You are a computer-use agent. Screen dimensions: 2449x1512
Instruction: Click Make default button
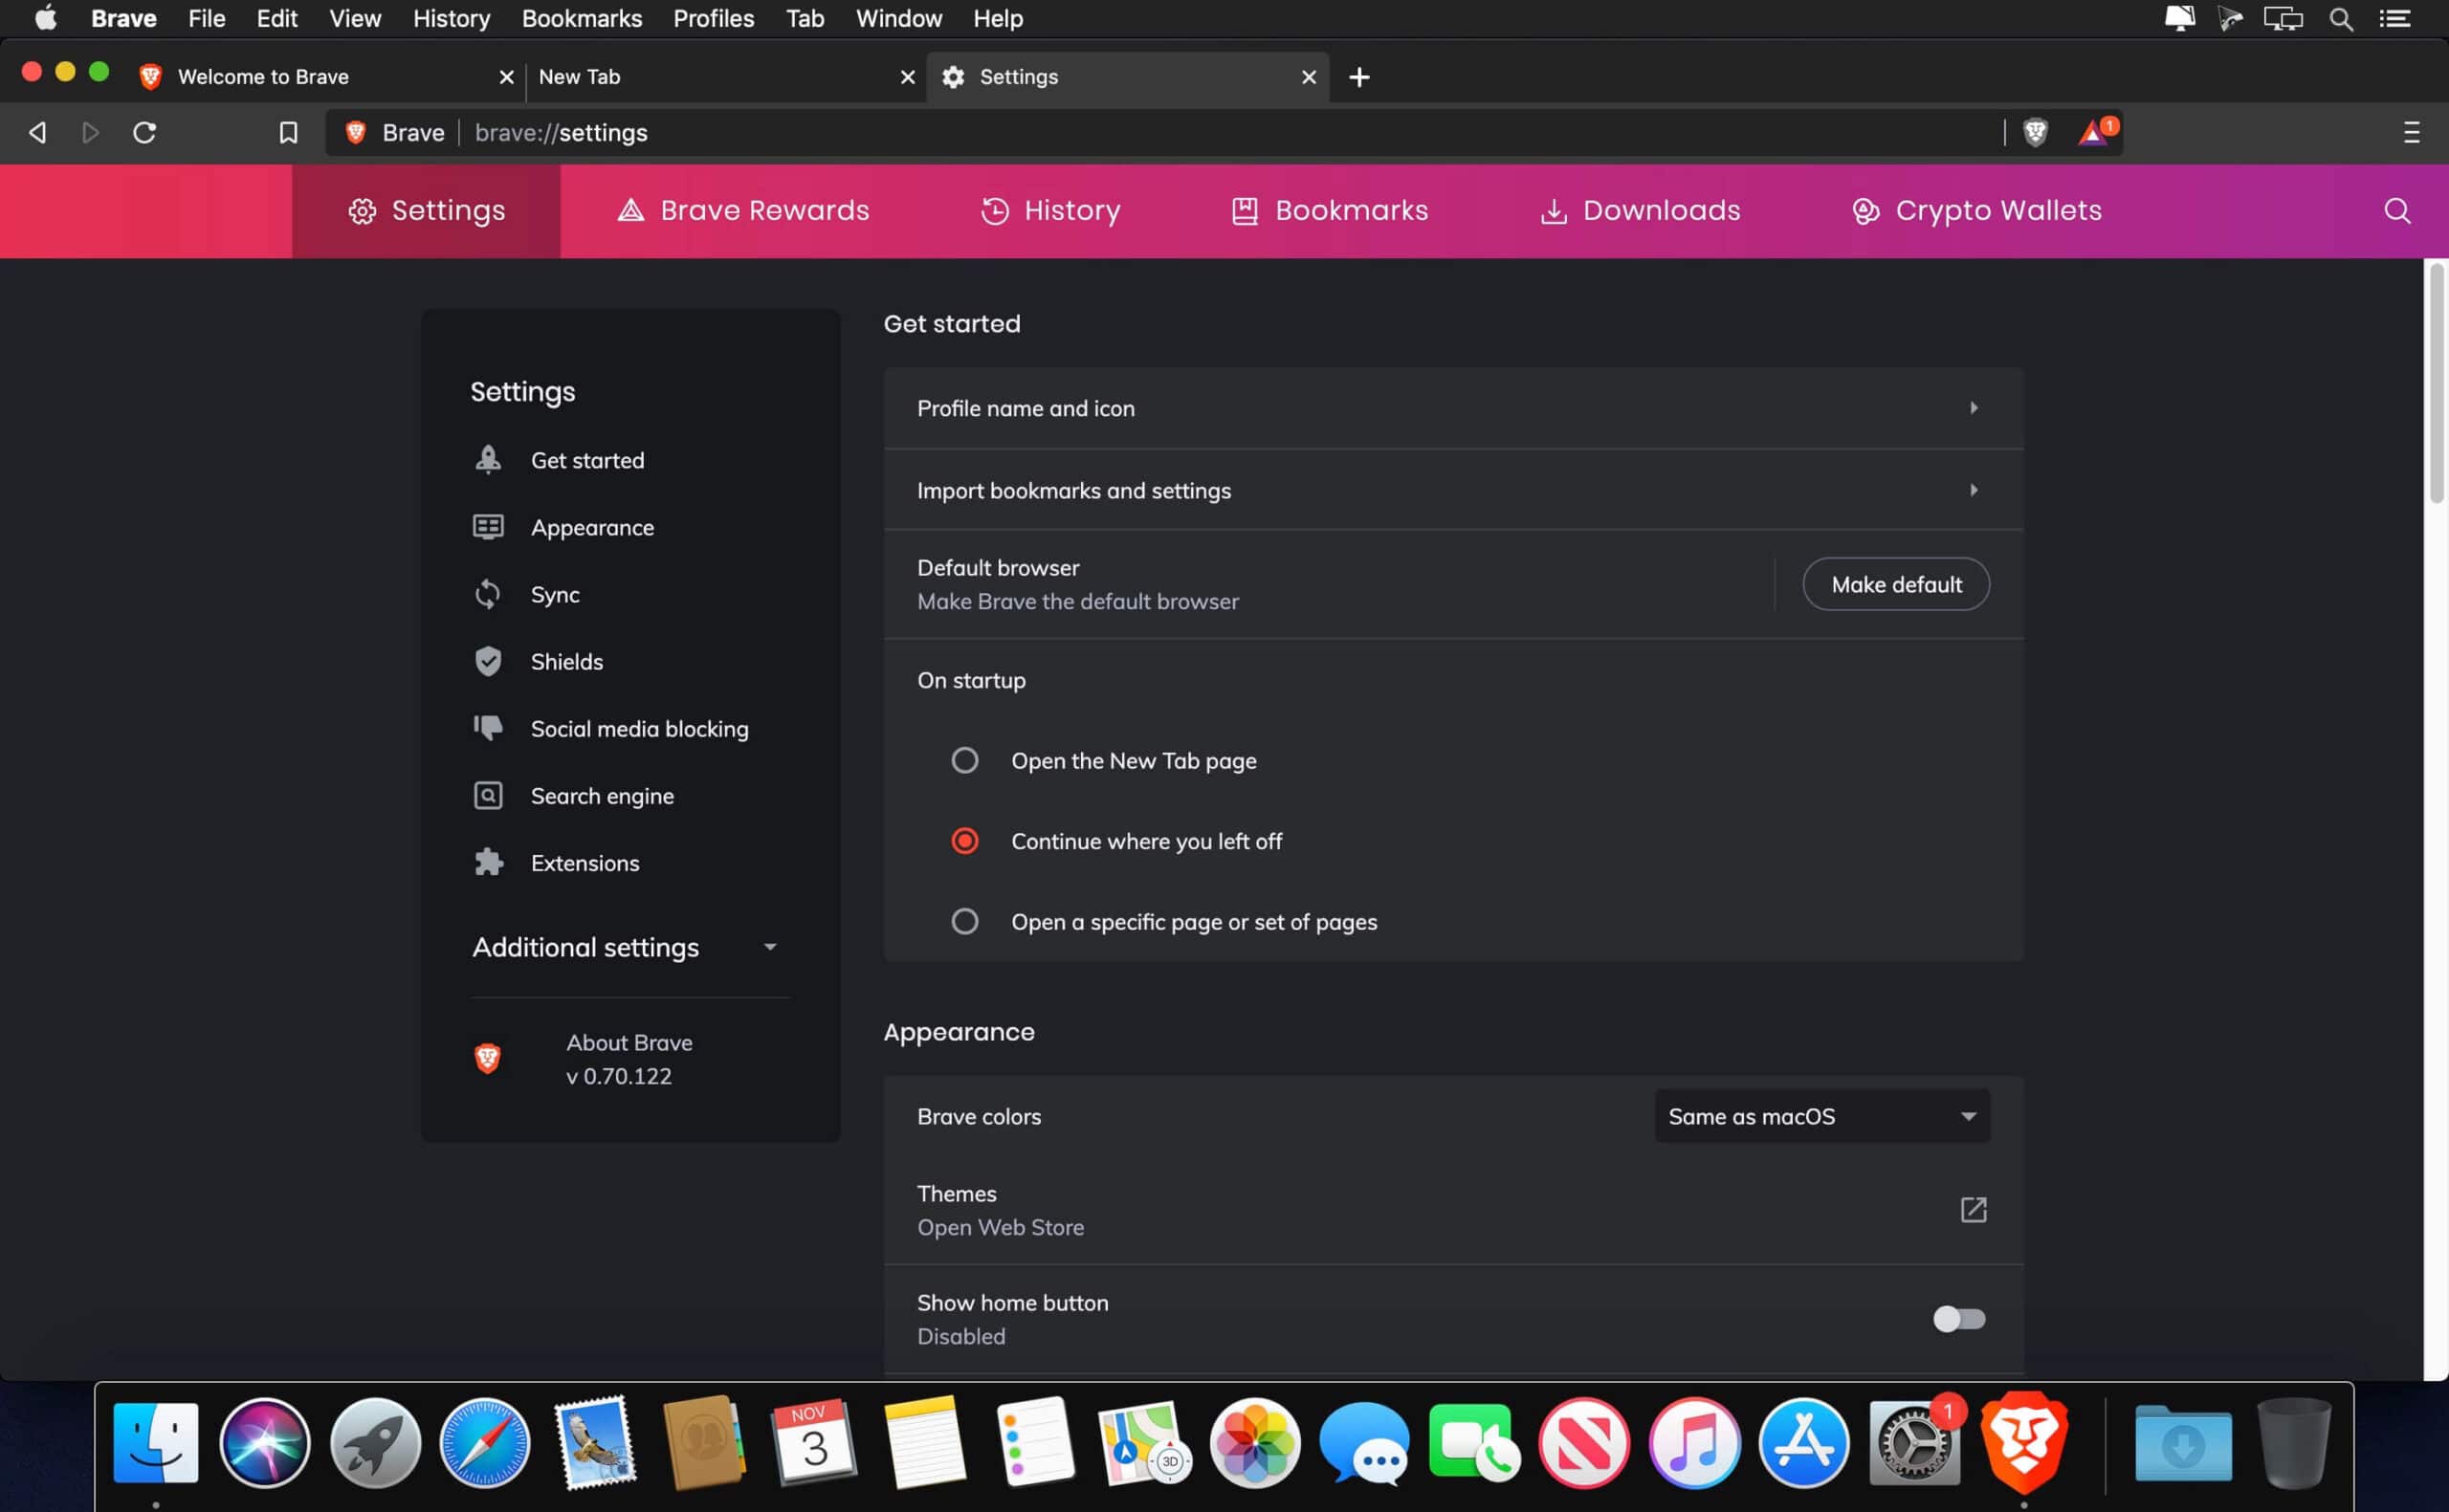tap(1896, 583)
